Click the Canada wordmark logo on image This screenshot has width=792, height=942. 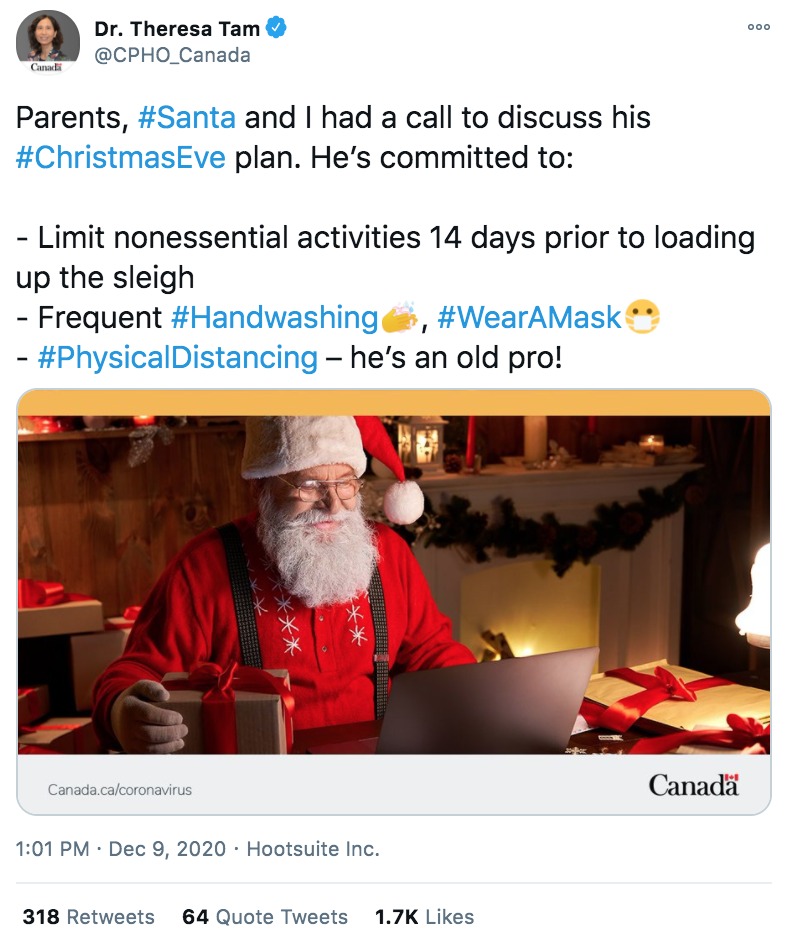click(693, 785)
